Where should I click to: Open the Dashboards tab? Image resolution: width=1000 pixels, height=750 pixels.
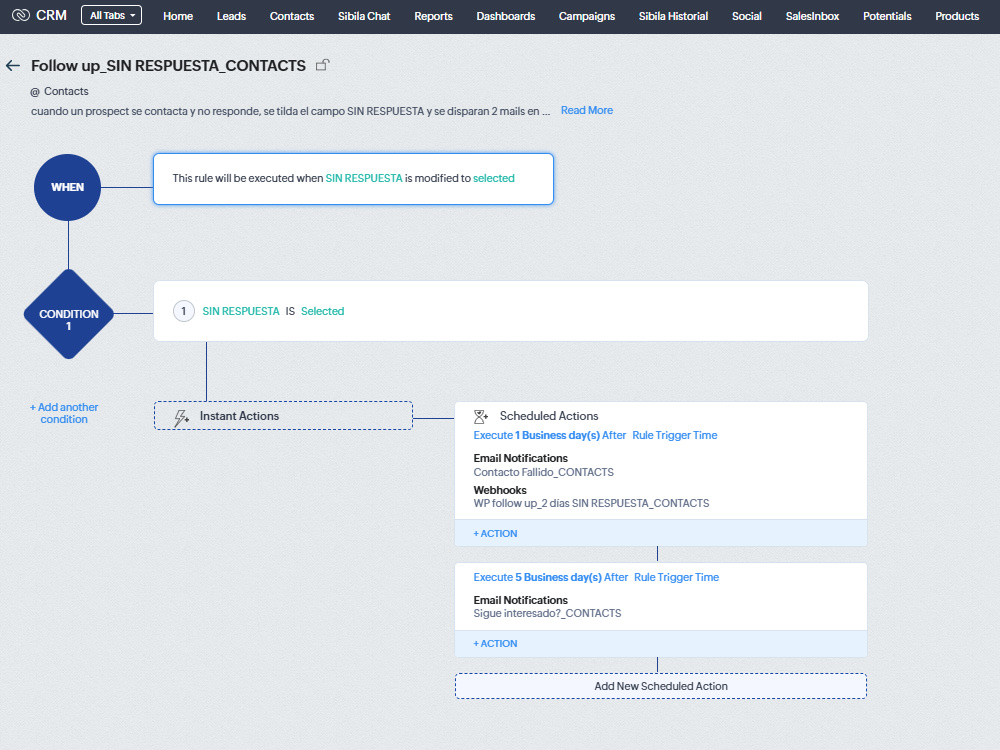505,16
